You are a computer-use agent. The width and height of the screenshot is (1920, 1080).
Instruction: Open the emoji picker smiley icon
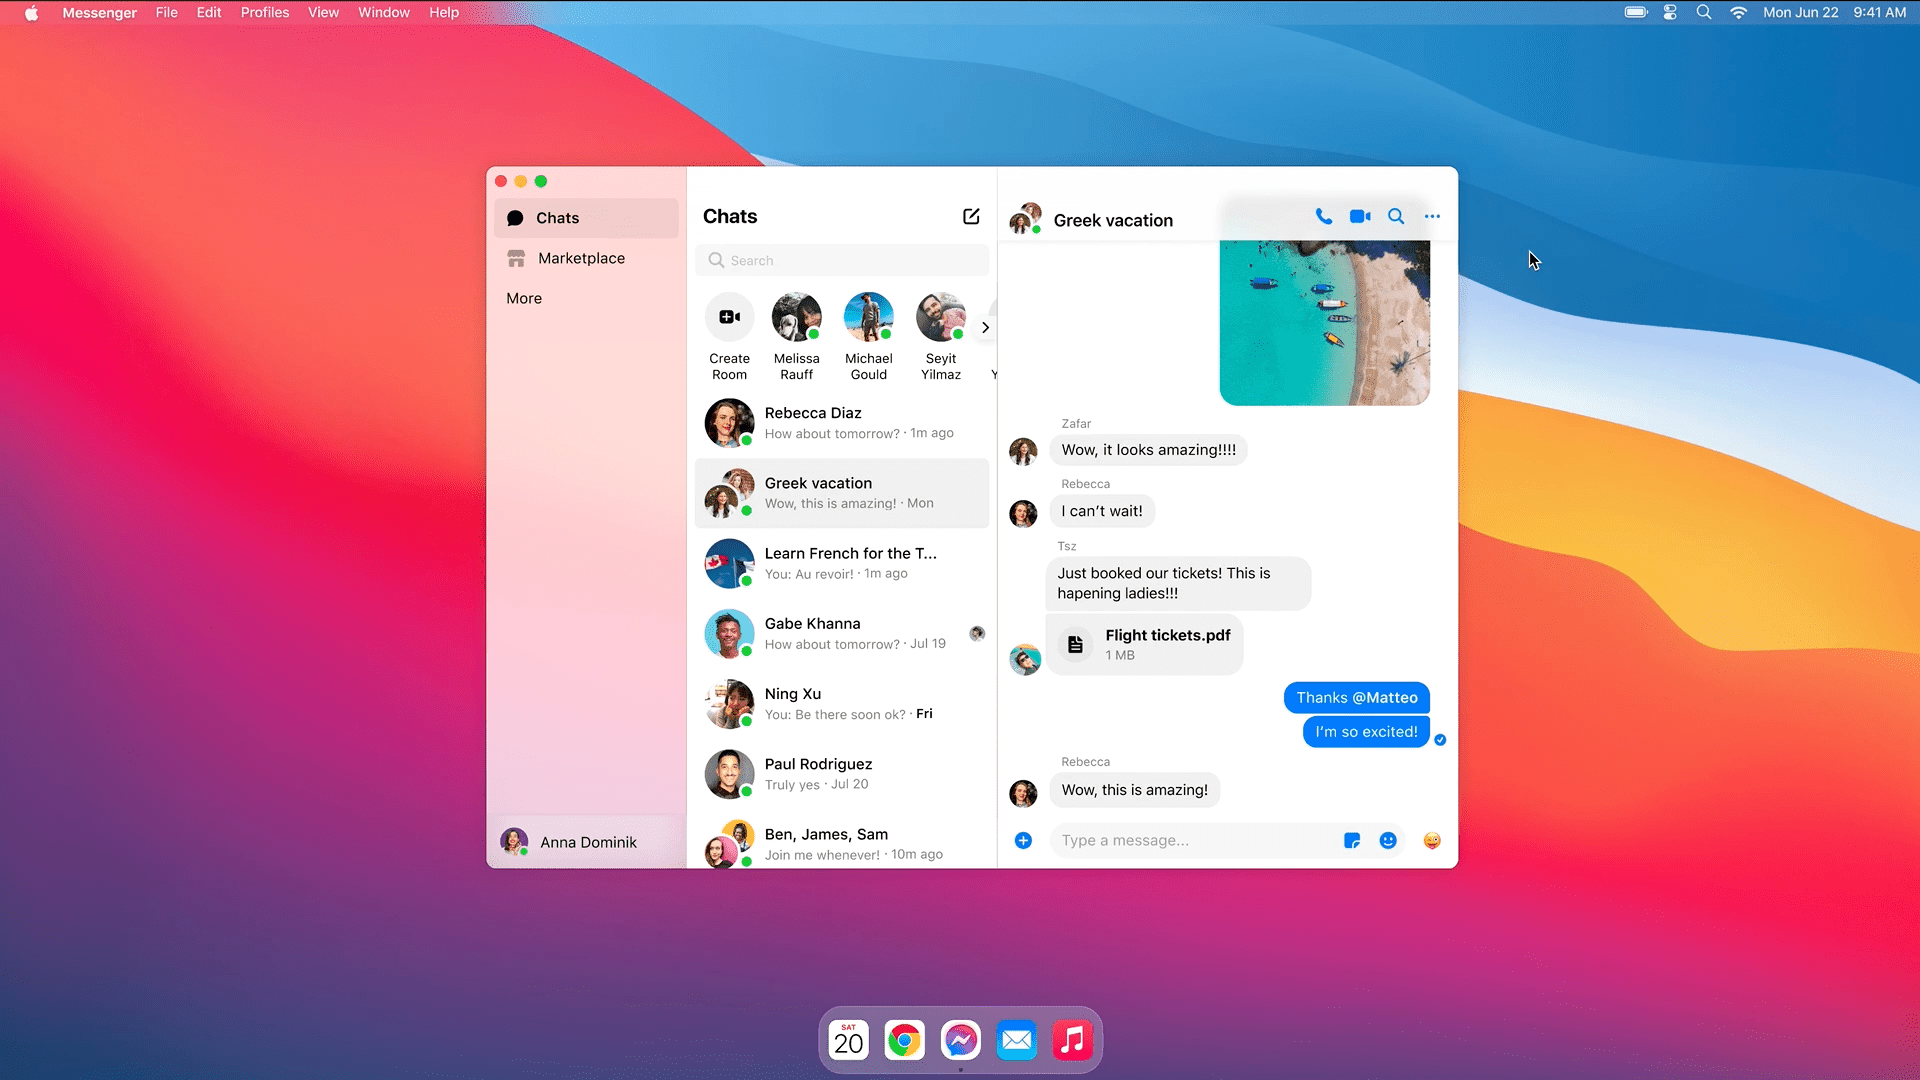[1388, 841]
